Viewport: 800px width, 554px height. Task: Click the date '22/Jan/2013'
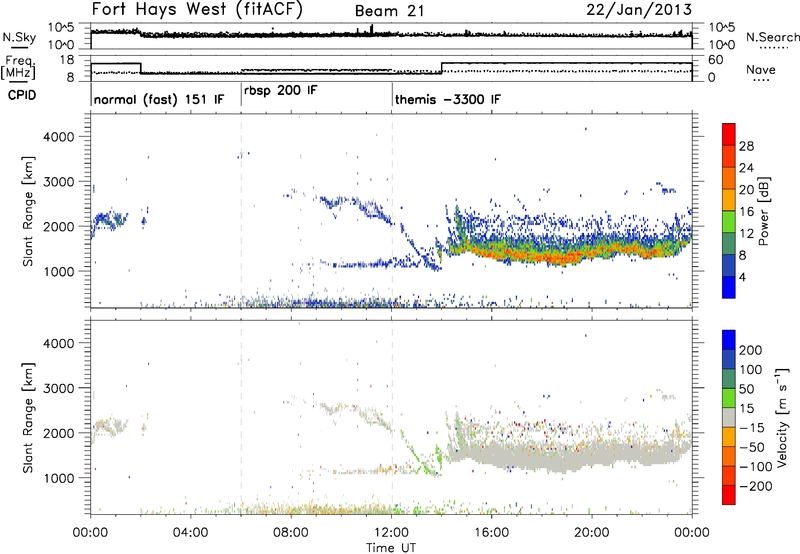(639, 10)
